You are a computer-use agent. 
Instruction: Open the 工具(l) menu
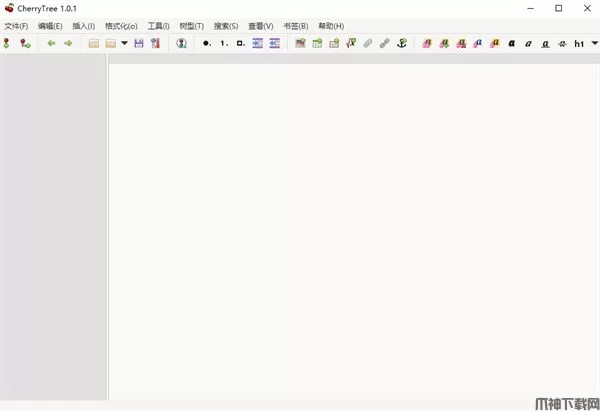158,26
